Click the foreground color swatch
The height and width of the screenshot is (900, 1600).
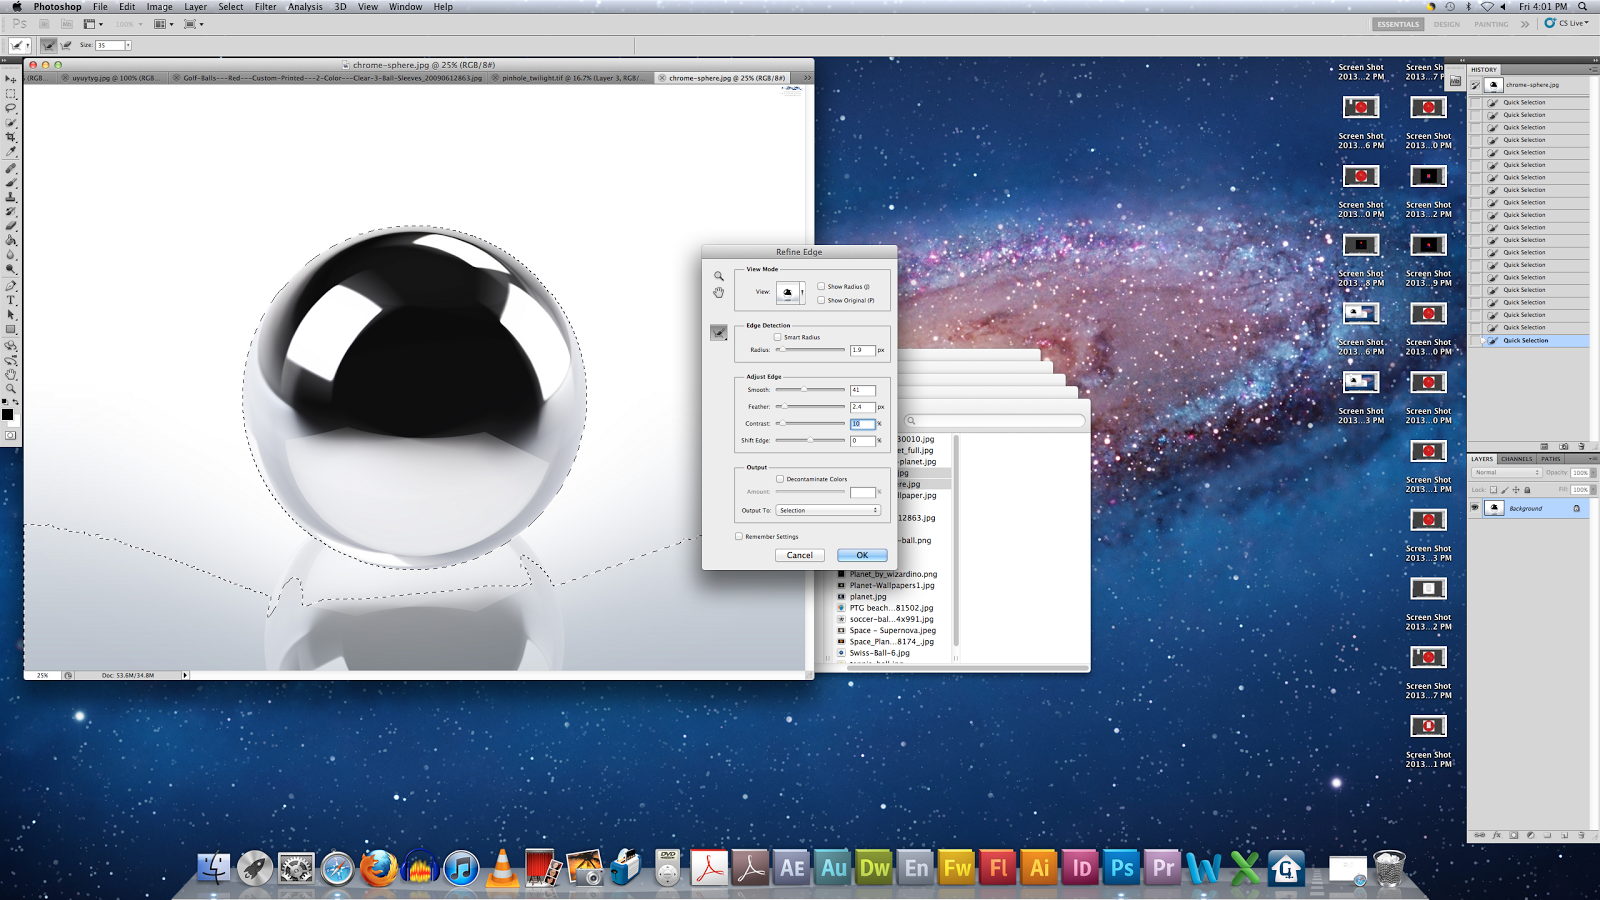[7, 413]
